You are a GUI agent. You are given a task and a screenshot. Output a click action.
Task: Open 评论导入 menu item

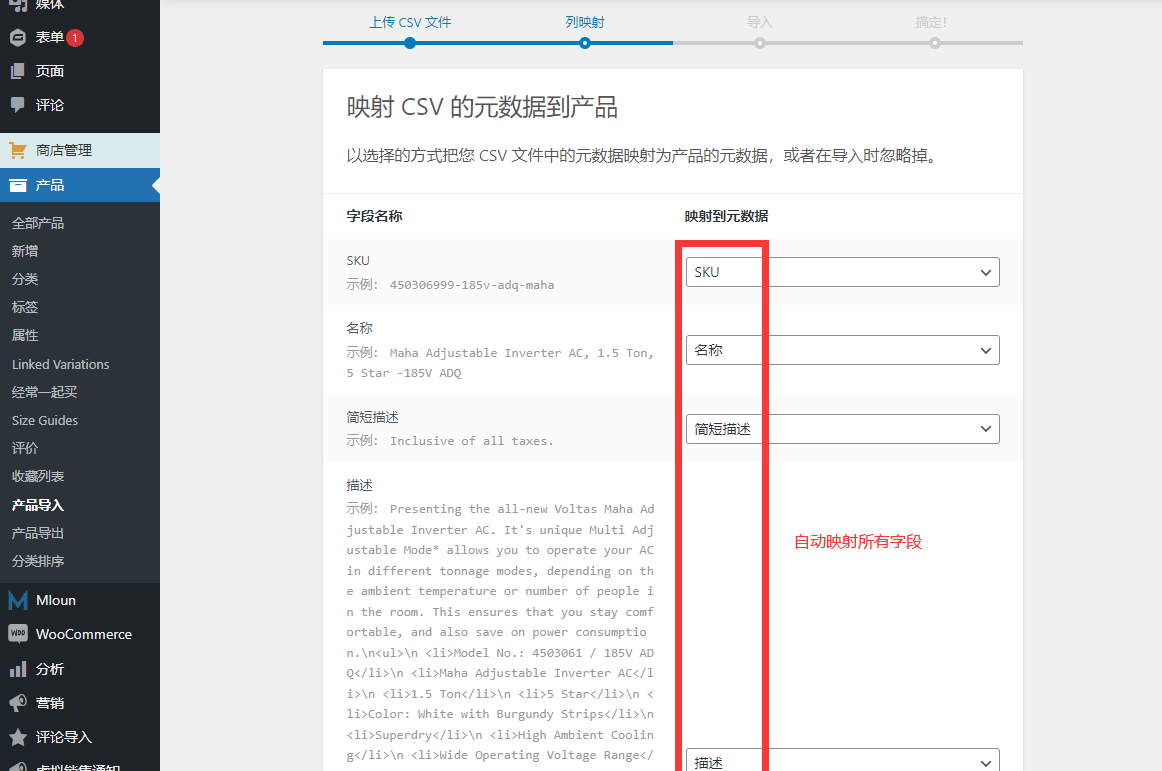[x=80, y=737]
